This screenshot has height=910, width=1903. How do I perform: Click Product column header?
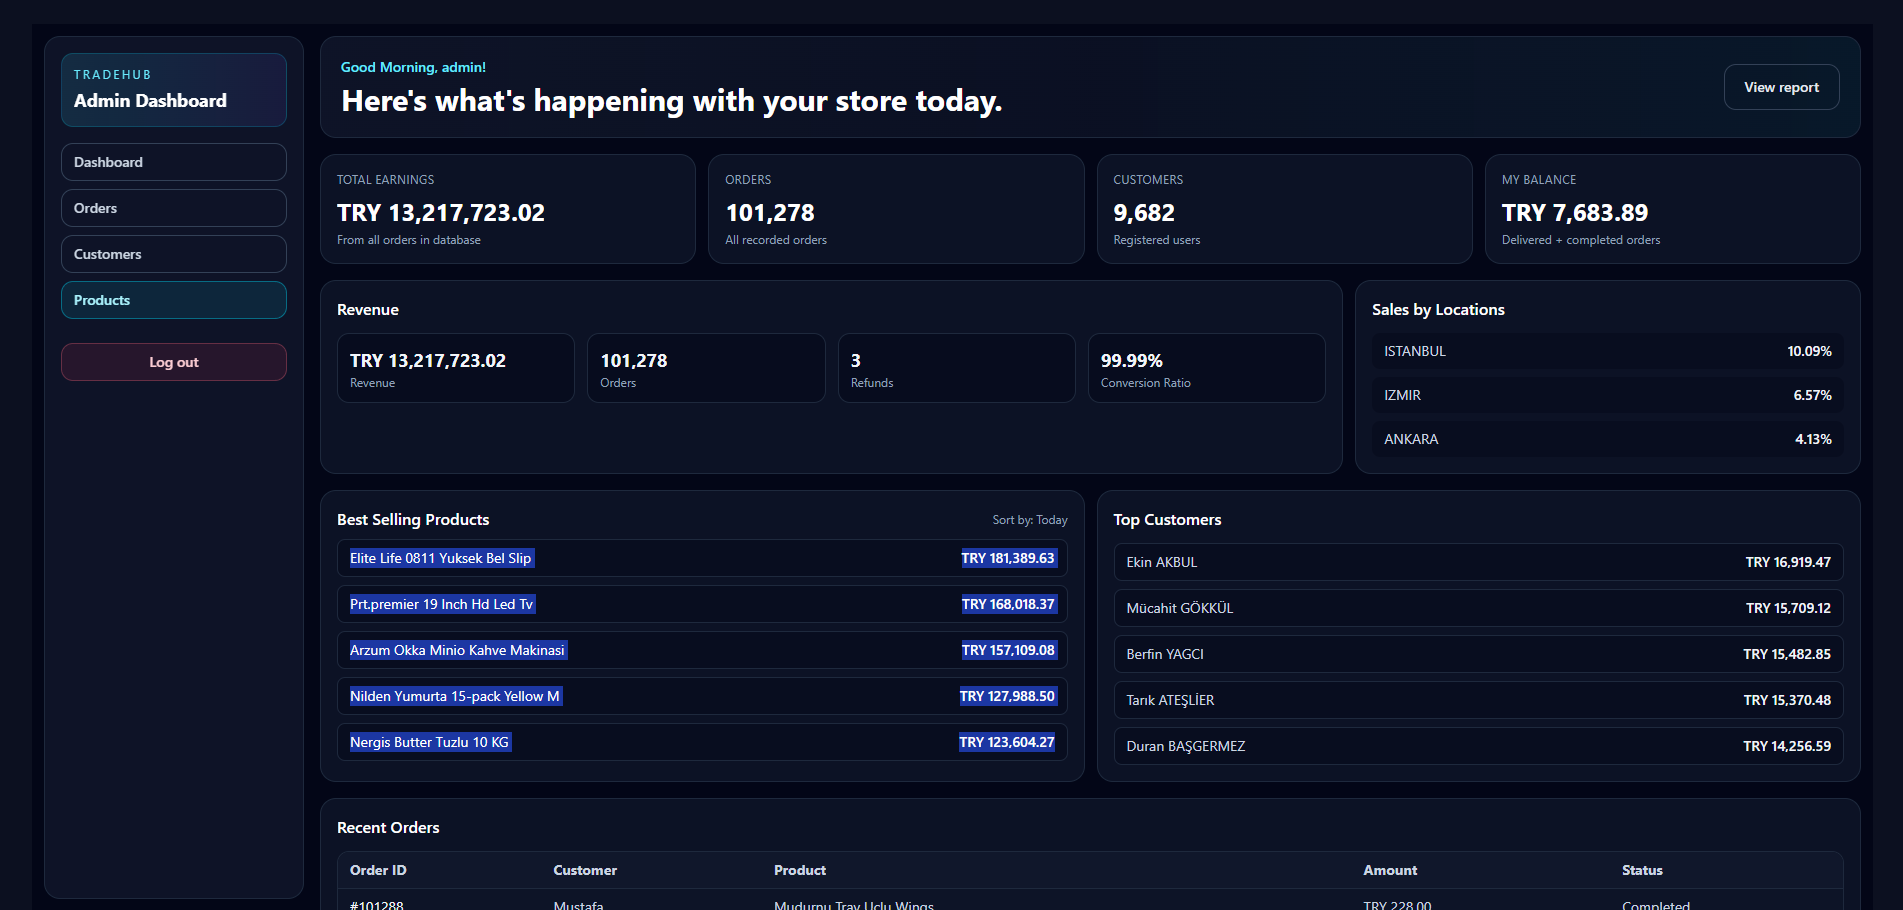tap(800, 870)
